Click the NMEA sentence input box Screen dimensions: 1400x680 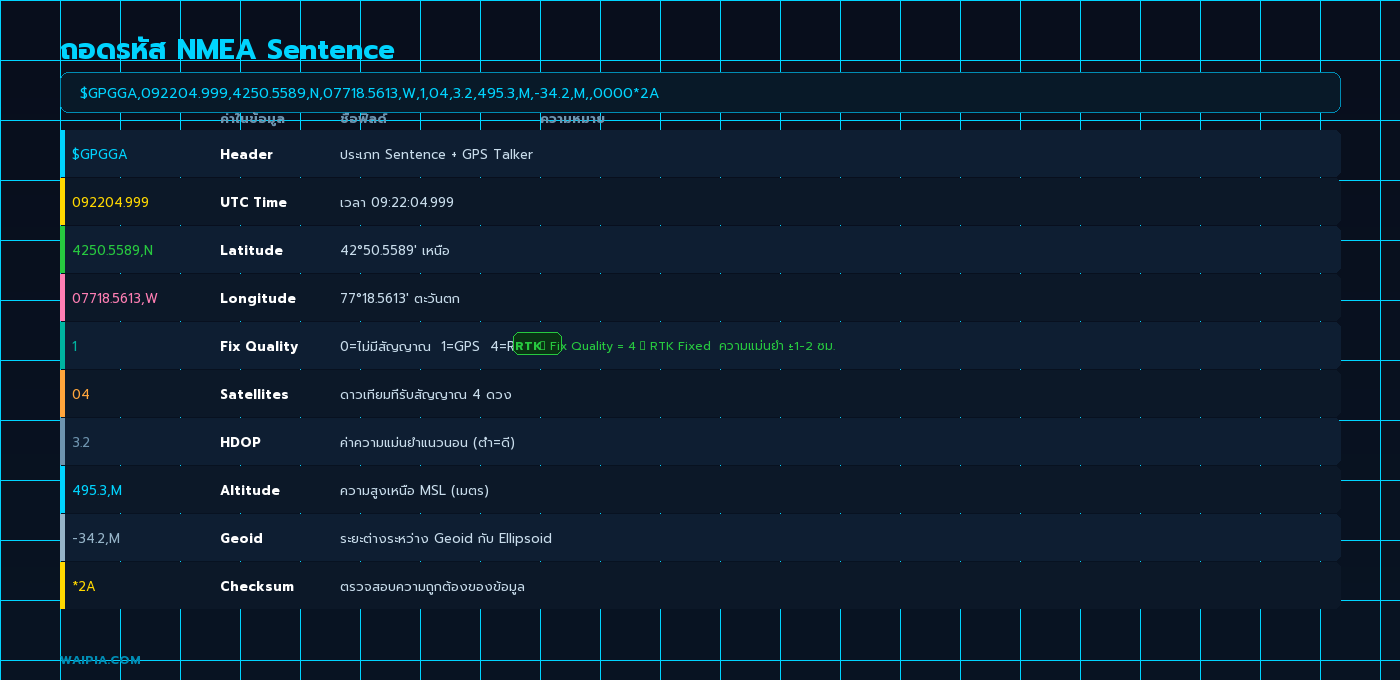click(x=700, y=92)
